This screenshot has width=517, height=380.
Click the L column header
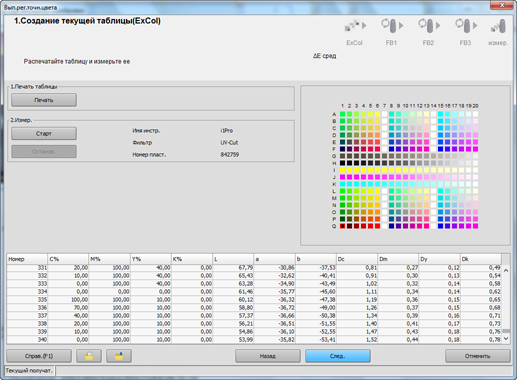click(233, 259)
